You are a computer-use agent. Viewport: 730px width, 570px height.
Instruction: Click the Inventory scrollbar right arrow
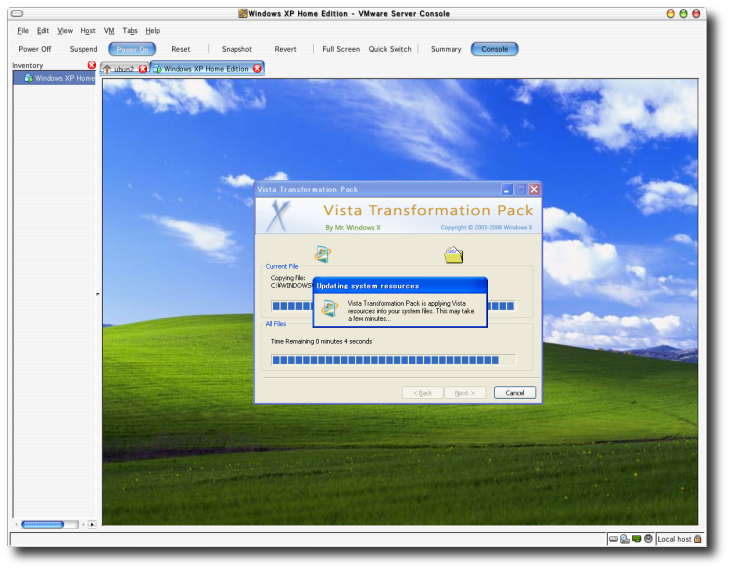click(92, 524)
